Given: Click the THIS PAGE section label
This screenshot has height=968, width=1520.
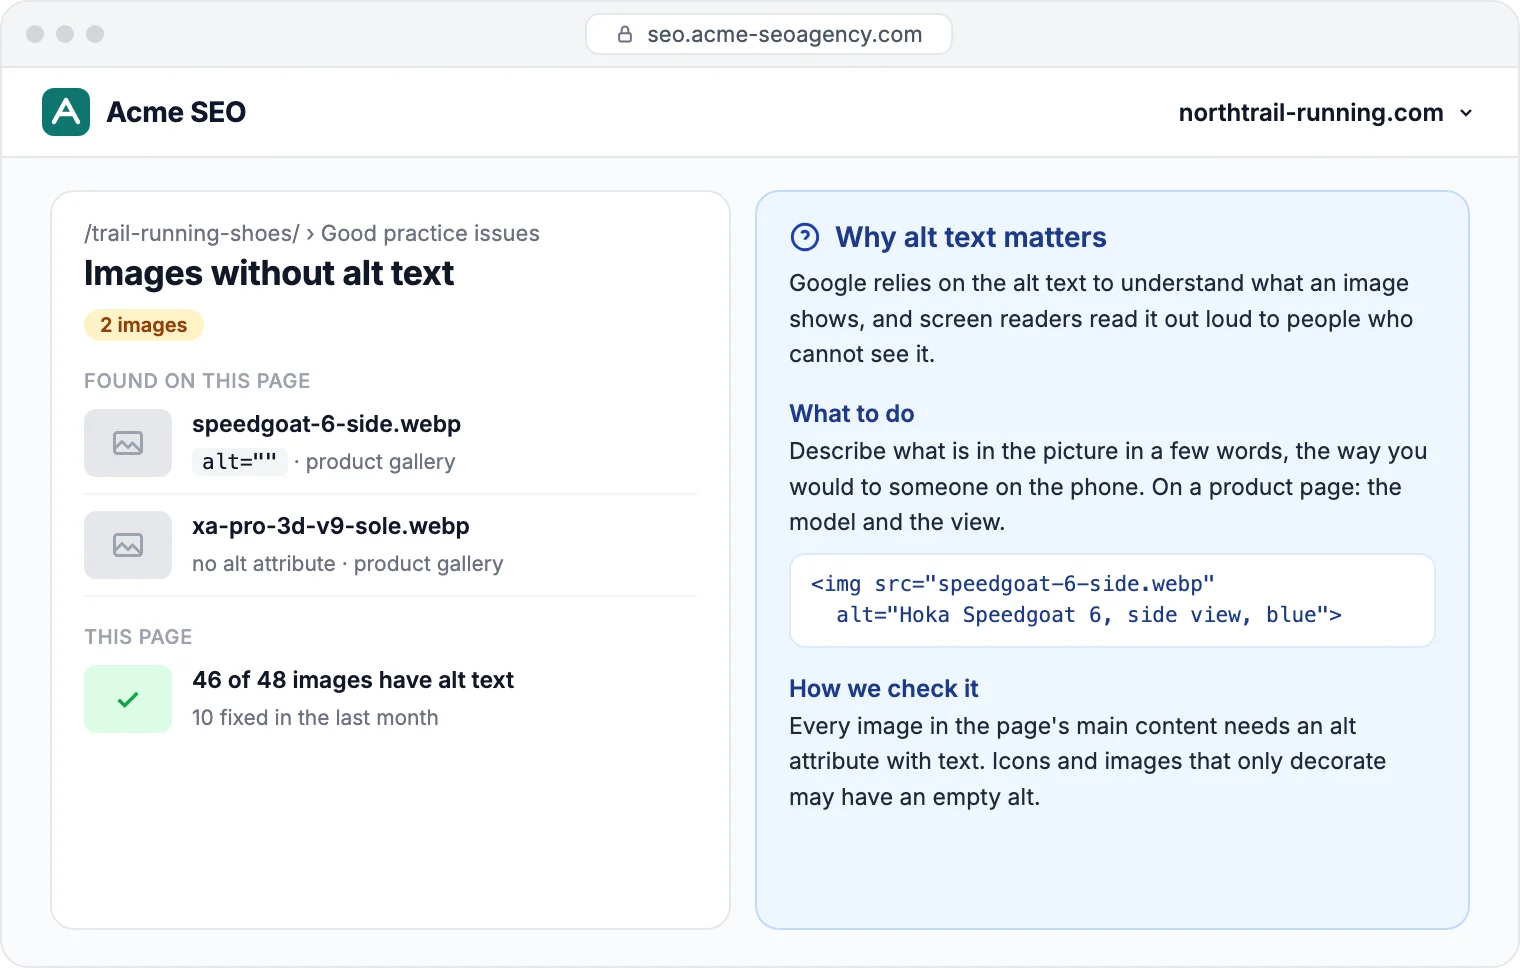Looking at the screenshot, I should (x=138, y=637).
